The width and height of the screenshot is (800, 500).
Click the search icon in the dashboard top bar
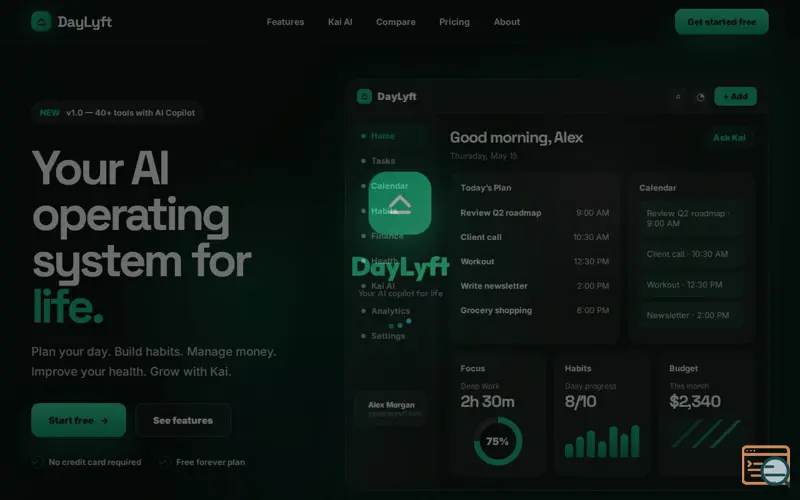pyautogui.click(x=678, y=96)
